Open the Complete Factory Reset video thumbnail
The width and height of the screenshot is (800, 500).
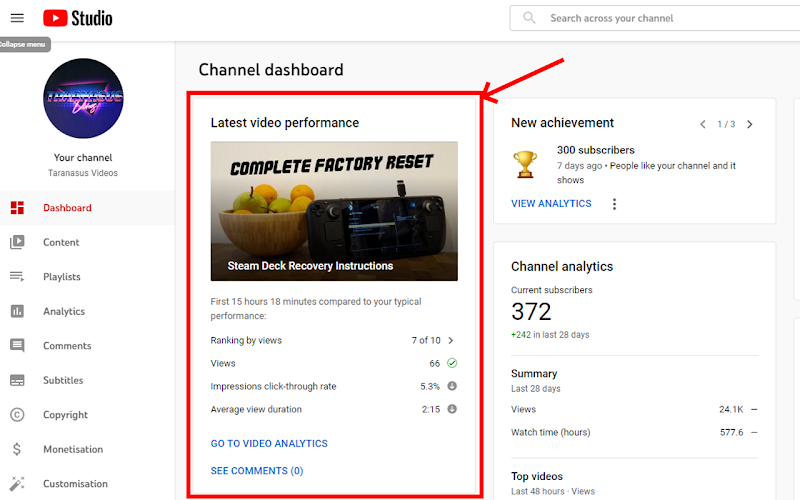coord(334,211)
